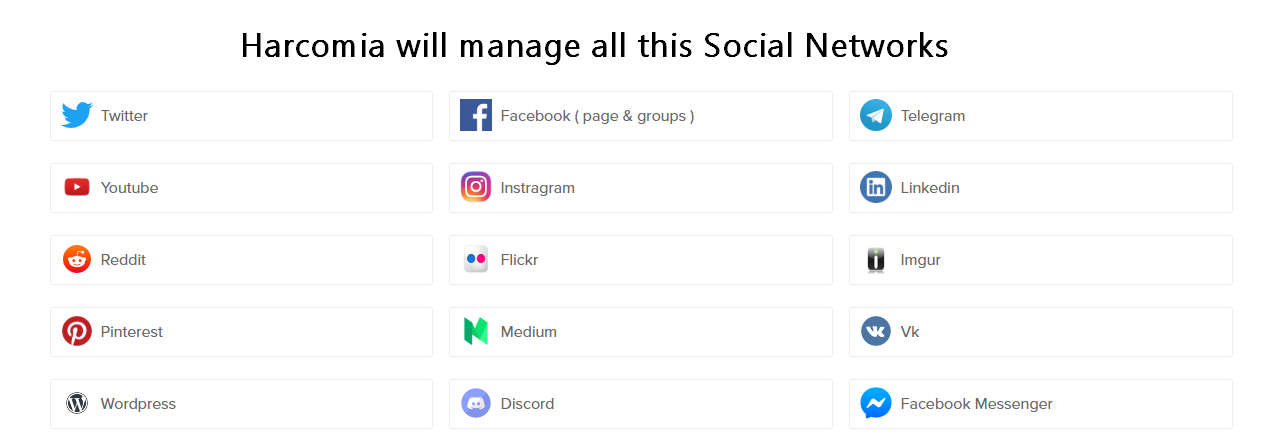
Task: Choose the Pinterest logo icon
Action: [x=77, y=331]
